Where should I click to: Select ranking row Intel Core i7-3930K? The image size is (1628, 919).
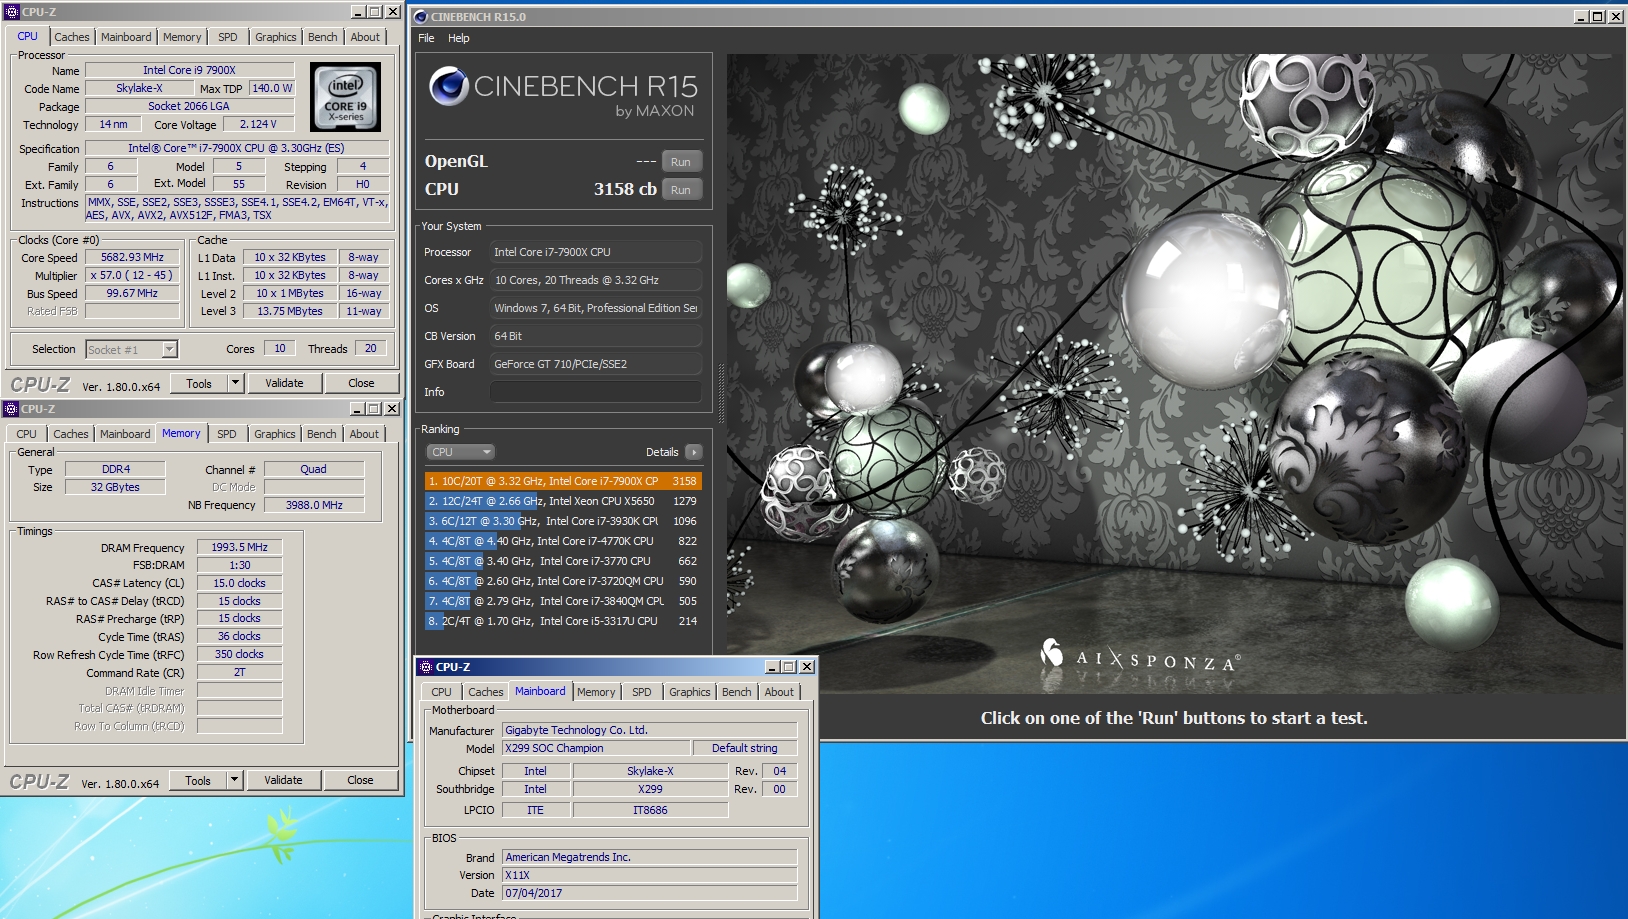563,521
